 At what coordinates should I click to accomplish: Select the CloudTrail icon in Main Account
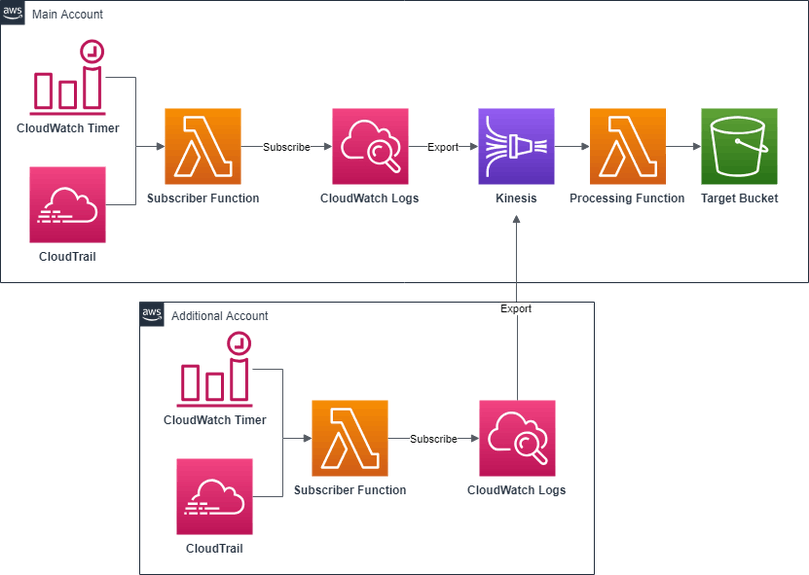(x=68, y=205)
